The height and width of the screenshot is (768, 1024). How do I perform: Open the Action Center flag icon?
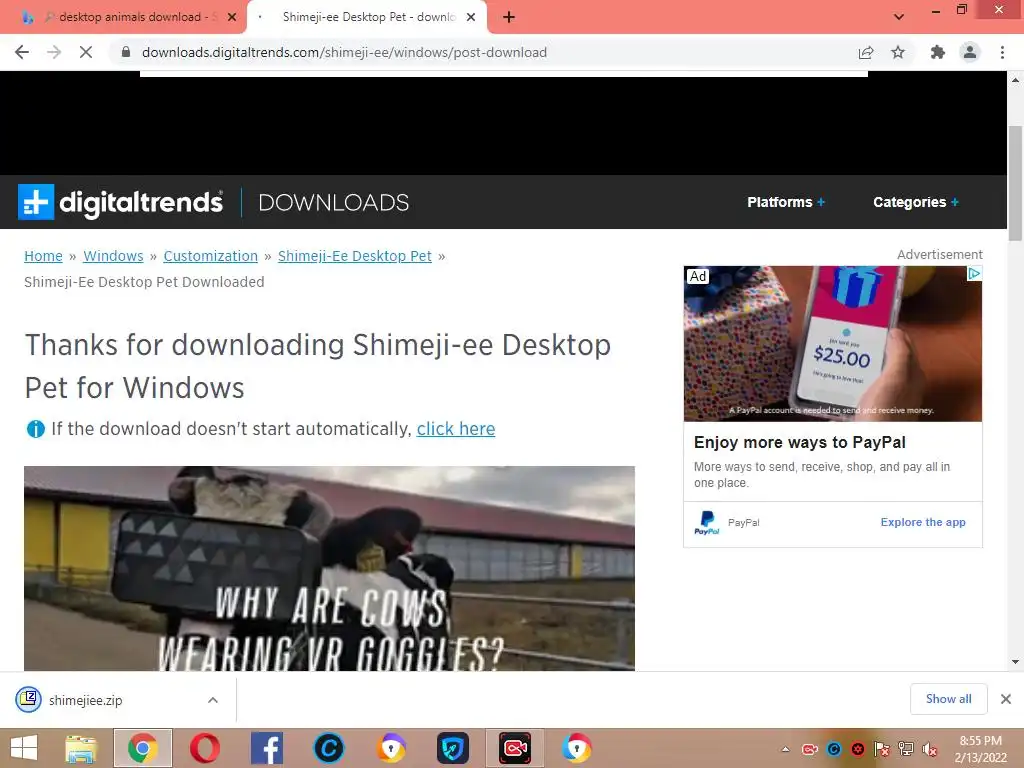(x=882, y=749)
